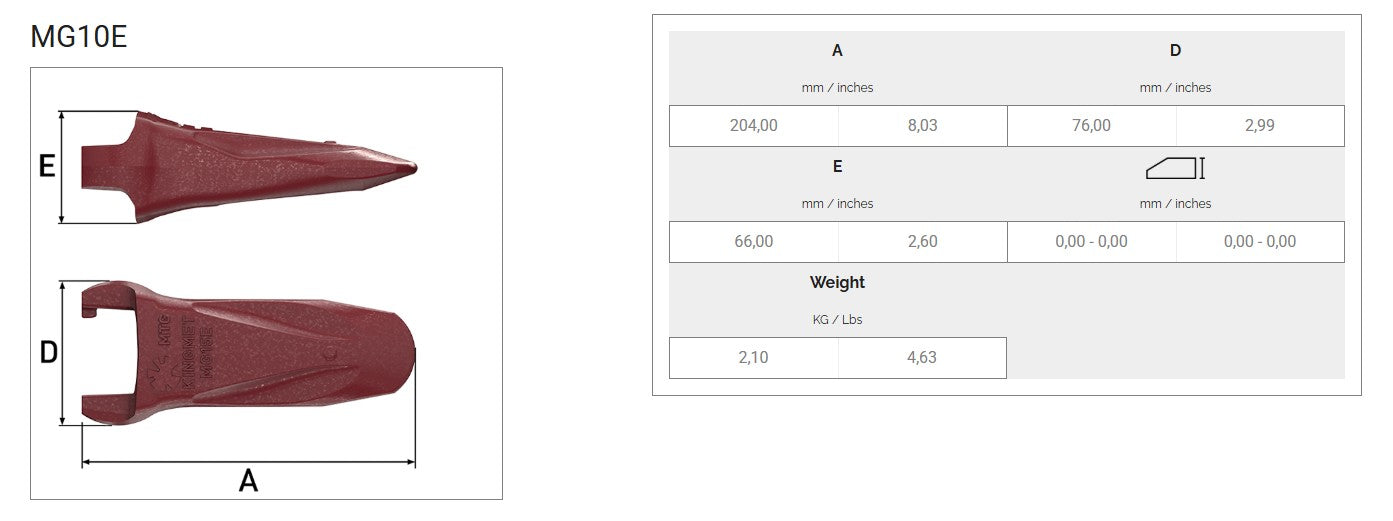This screenshot has width=1393, height=521.
Task: Click the E dimension letter beside the drawing
Action: (x=46, y=166)
